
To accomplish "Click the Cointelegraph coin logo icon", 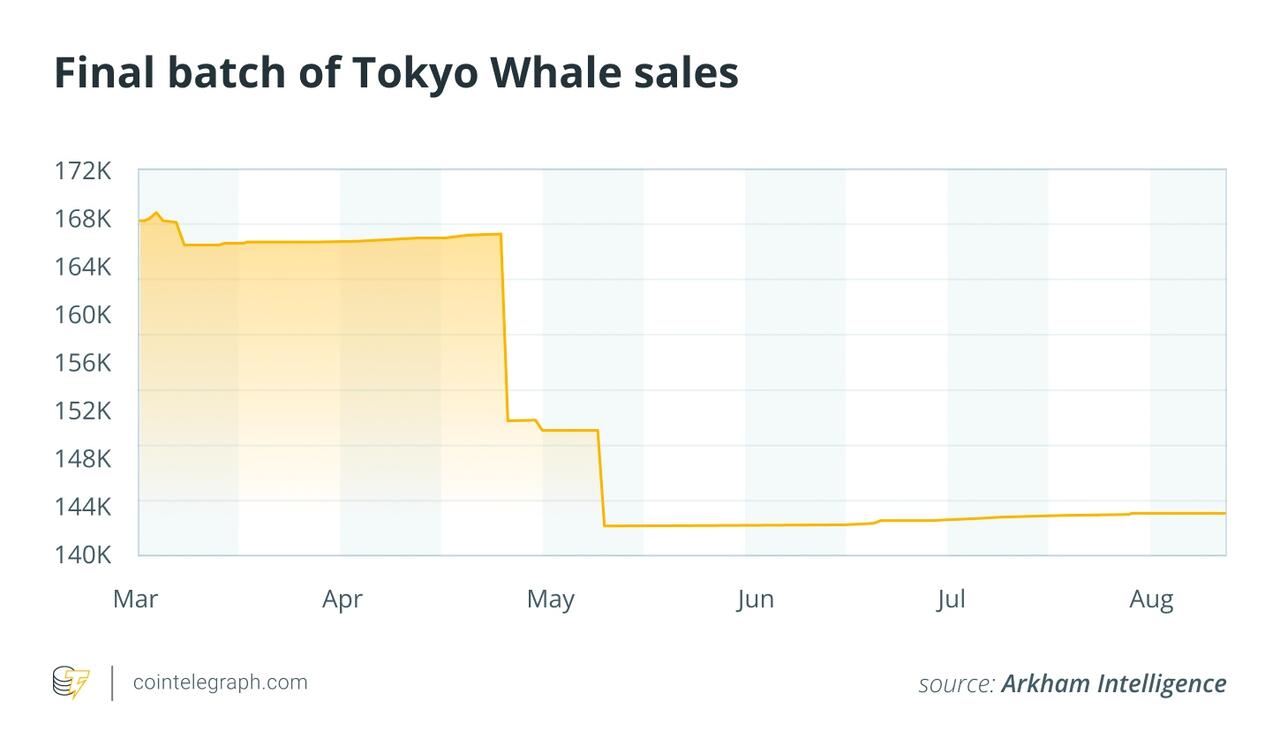I will [70, 682].
